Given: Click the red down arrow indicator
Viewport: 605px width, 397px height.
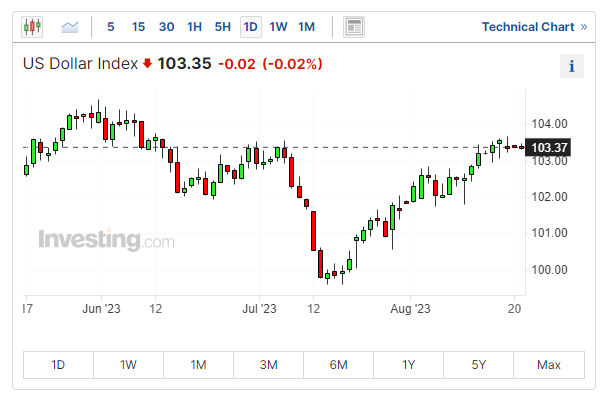Looking at the screenshot, I should click(x=147, y=63).
